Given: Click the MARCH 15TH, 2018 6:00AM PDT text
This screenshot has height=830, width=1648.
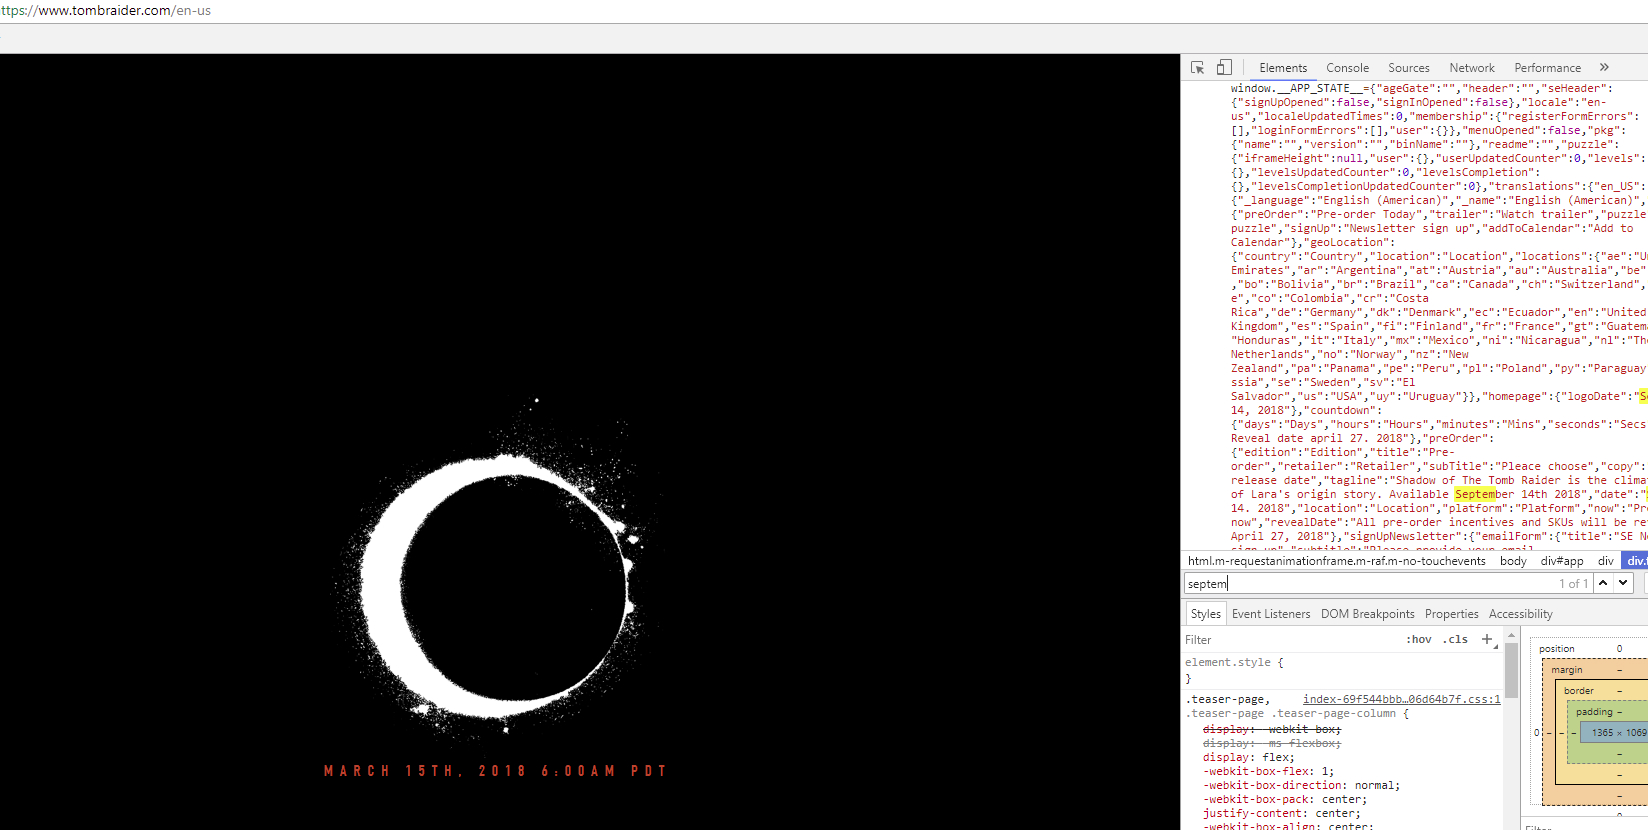Looking at the screenshot, I should point(495,771).
